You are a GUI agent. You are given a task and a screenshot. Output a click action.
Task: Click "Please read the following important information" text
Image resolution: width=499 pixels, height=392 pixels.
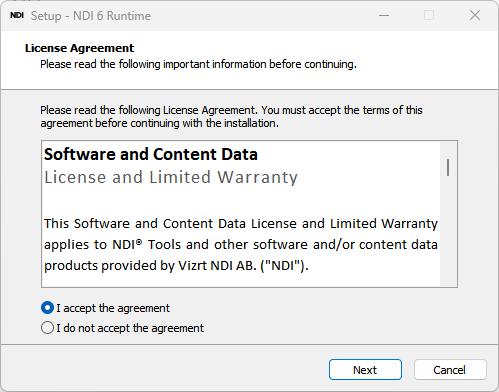pos(198,64)
